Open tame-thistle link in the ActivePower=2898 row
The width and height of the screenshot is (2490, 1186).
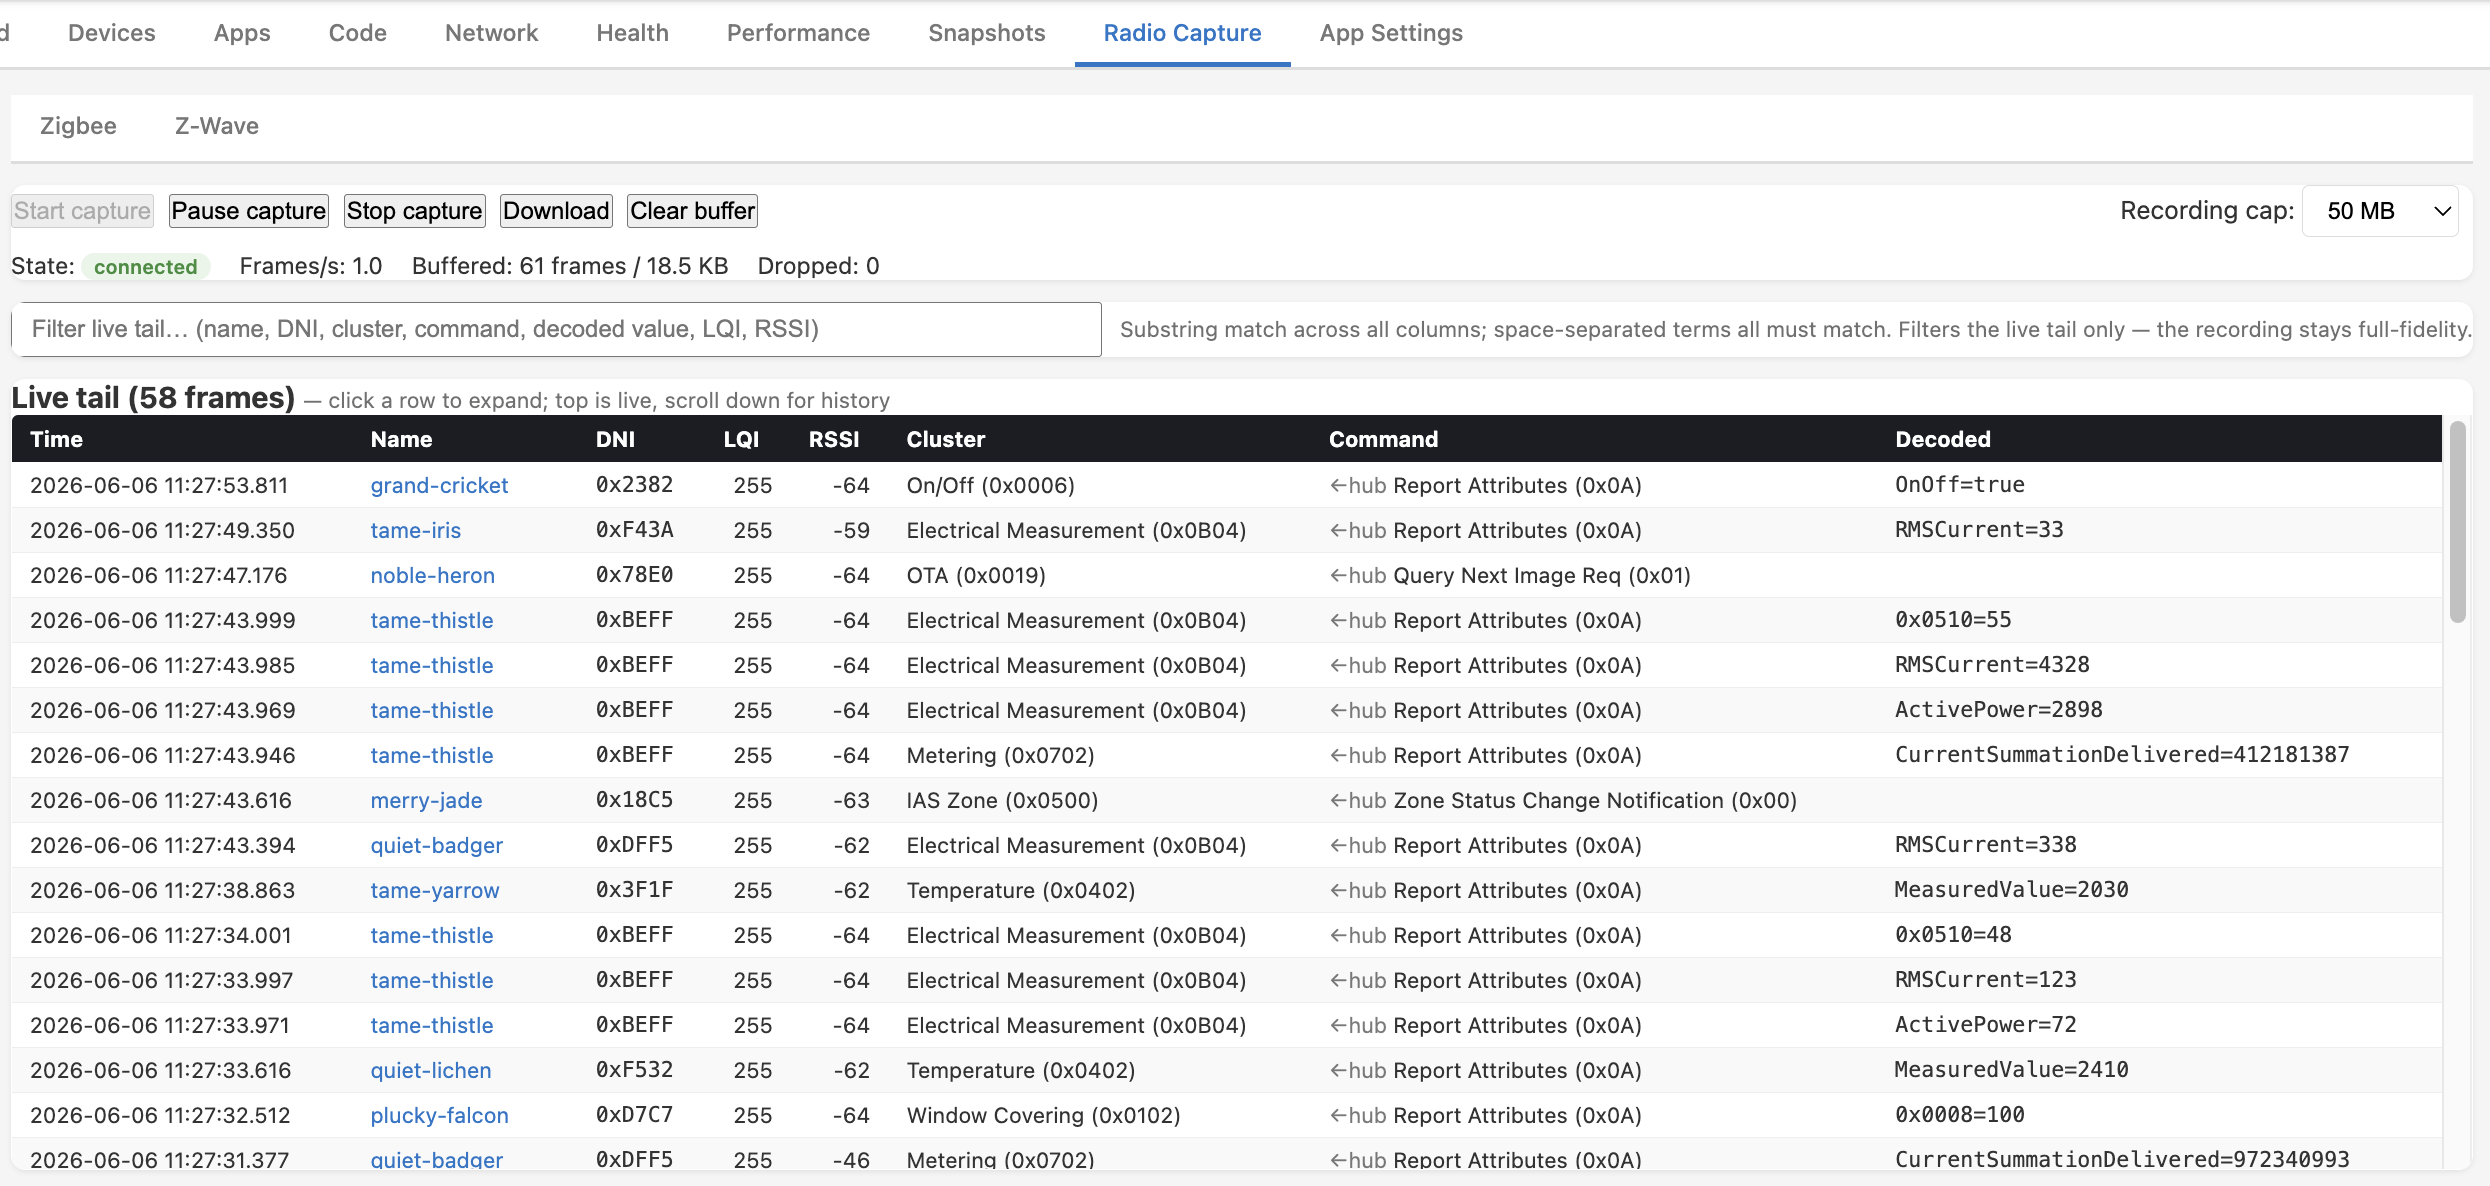[431, 710]
